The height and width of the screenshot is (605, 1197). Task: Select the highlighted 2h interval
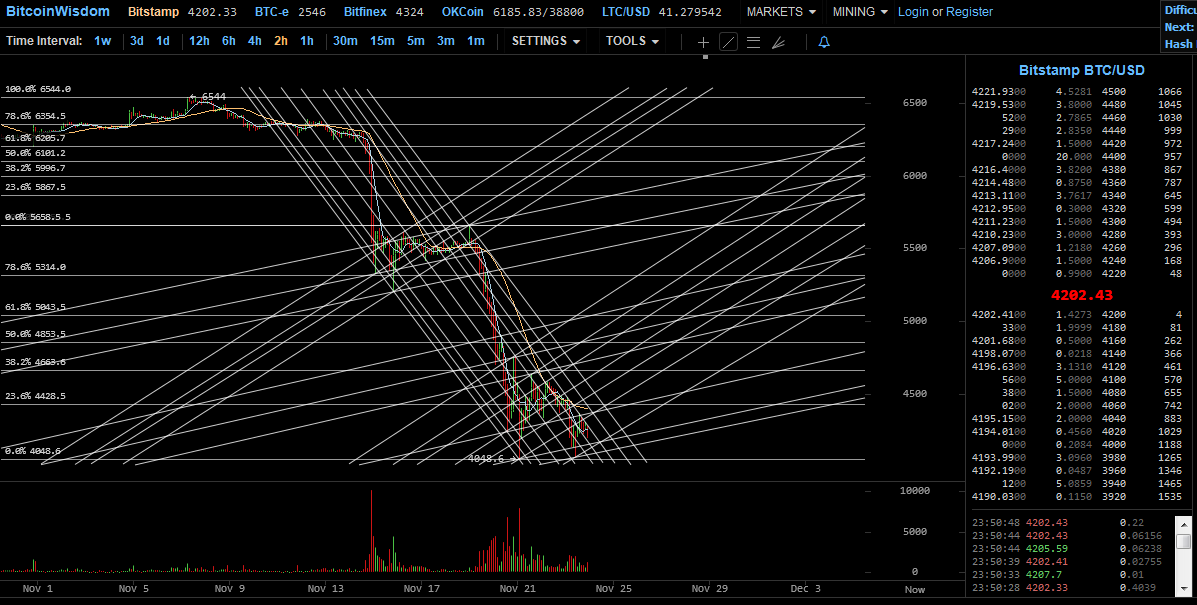pyautogui.click(x=281, y=41)
